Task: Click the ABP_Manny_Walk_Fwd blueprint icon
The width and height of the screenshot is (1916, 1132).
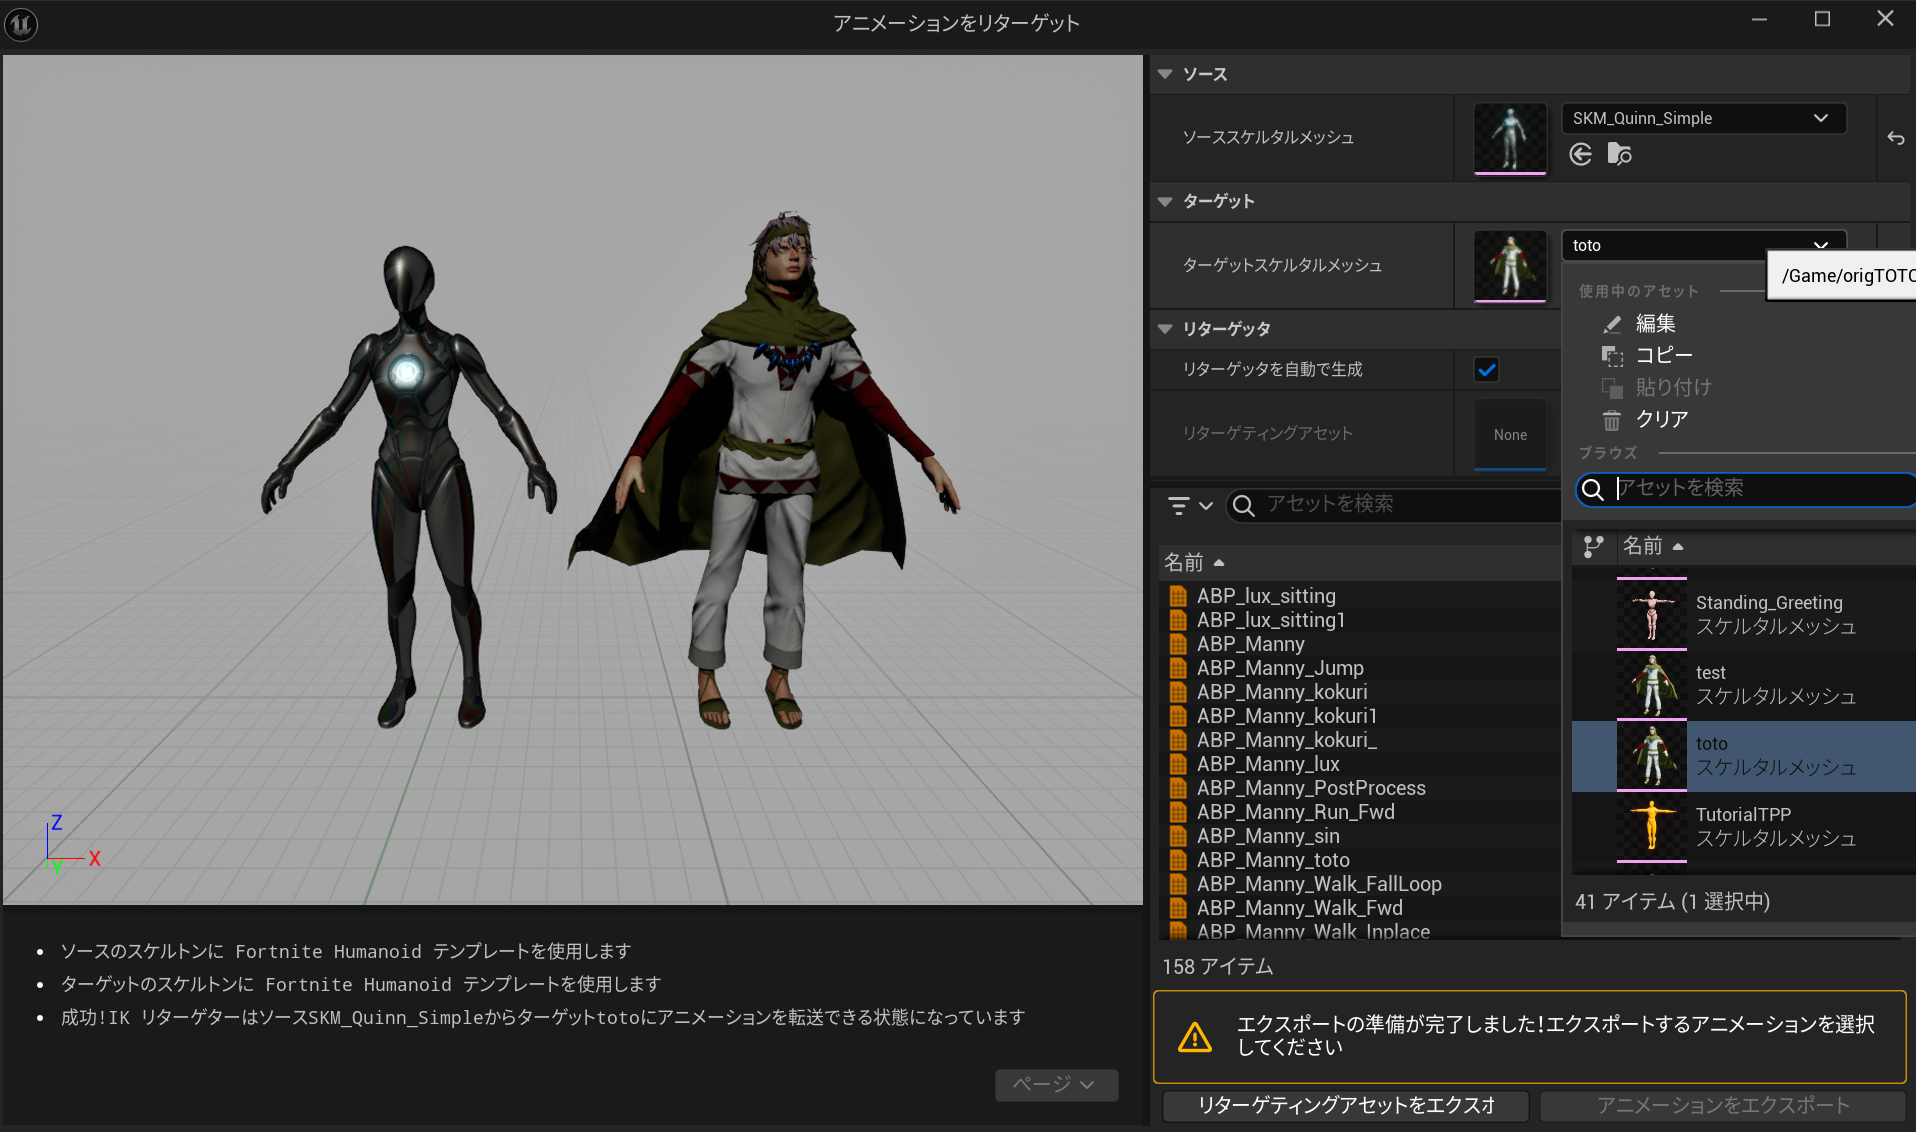Action: 1178,908
